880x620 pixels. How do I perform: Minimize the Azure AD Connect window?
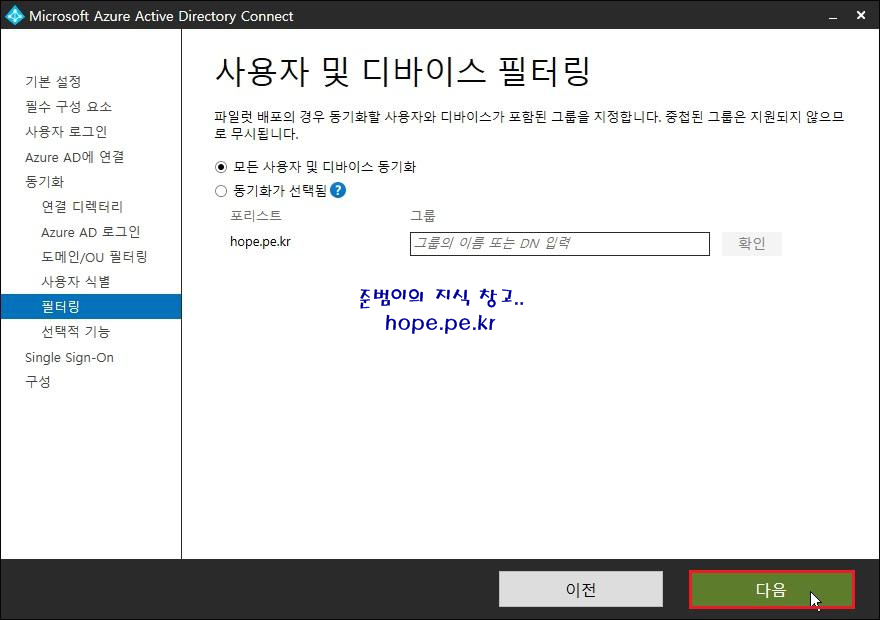[833, 16]
